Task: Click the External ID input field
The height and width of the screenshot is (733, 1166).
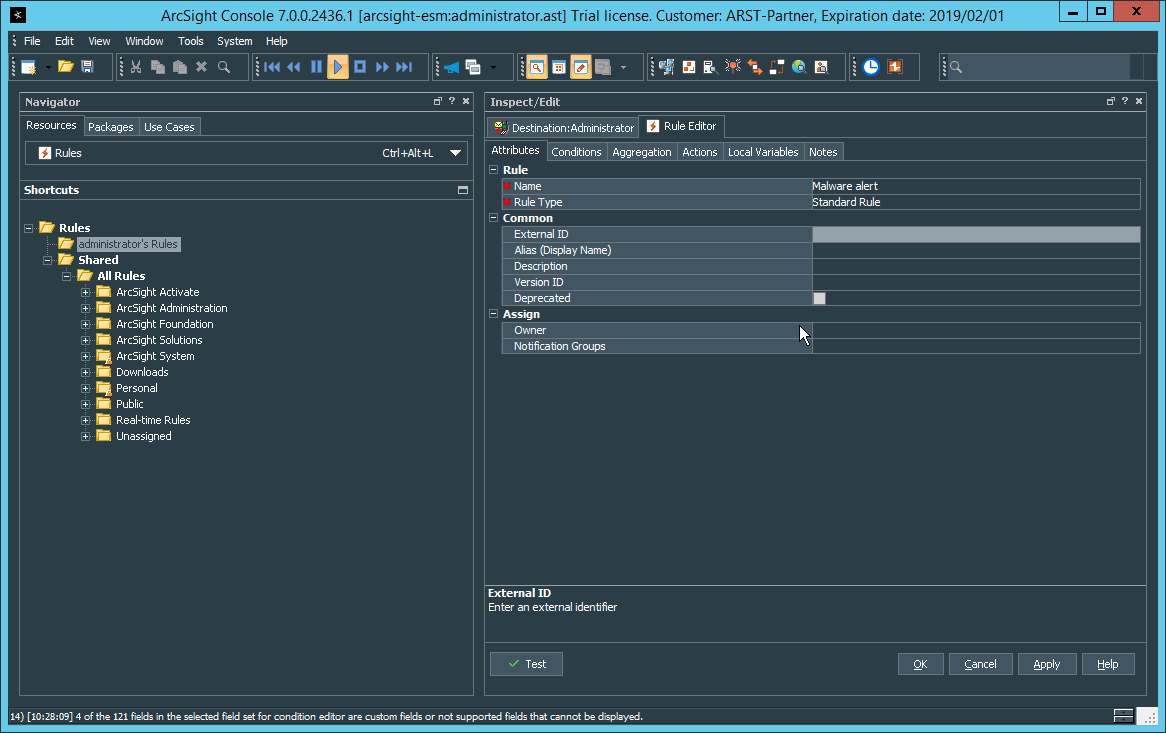Action: 975,234
